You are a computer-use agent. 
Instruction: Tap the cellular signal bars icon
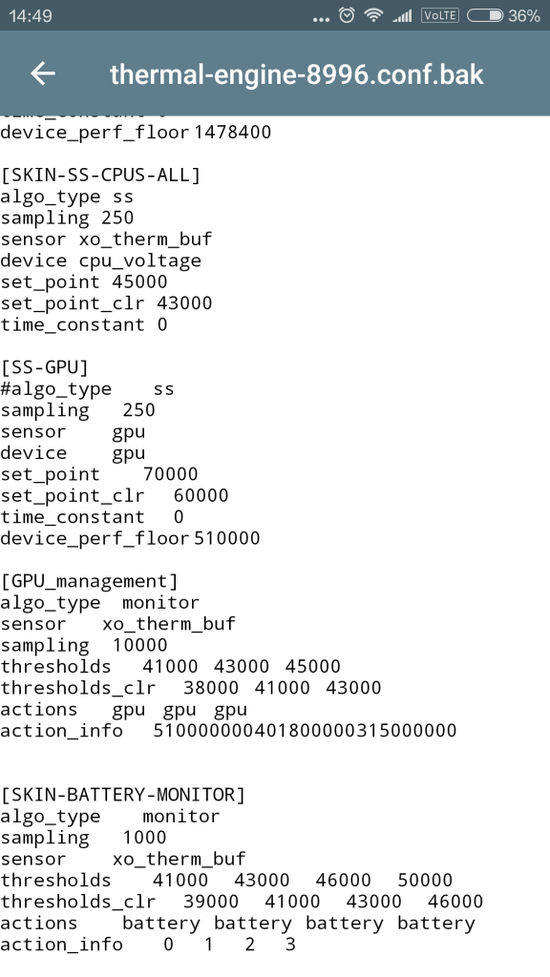tap(402, 16)
